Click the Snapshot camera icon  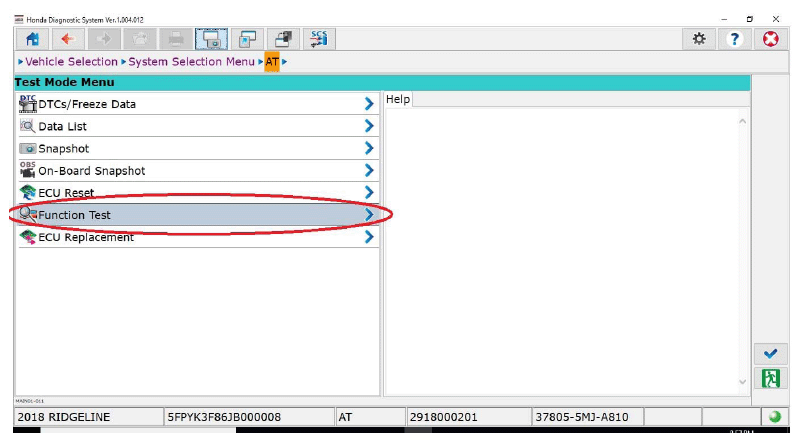[28, 149]
